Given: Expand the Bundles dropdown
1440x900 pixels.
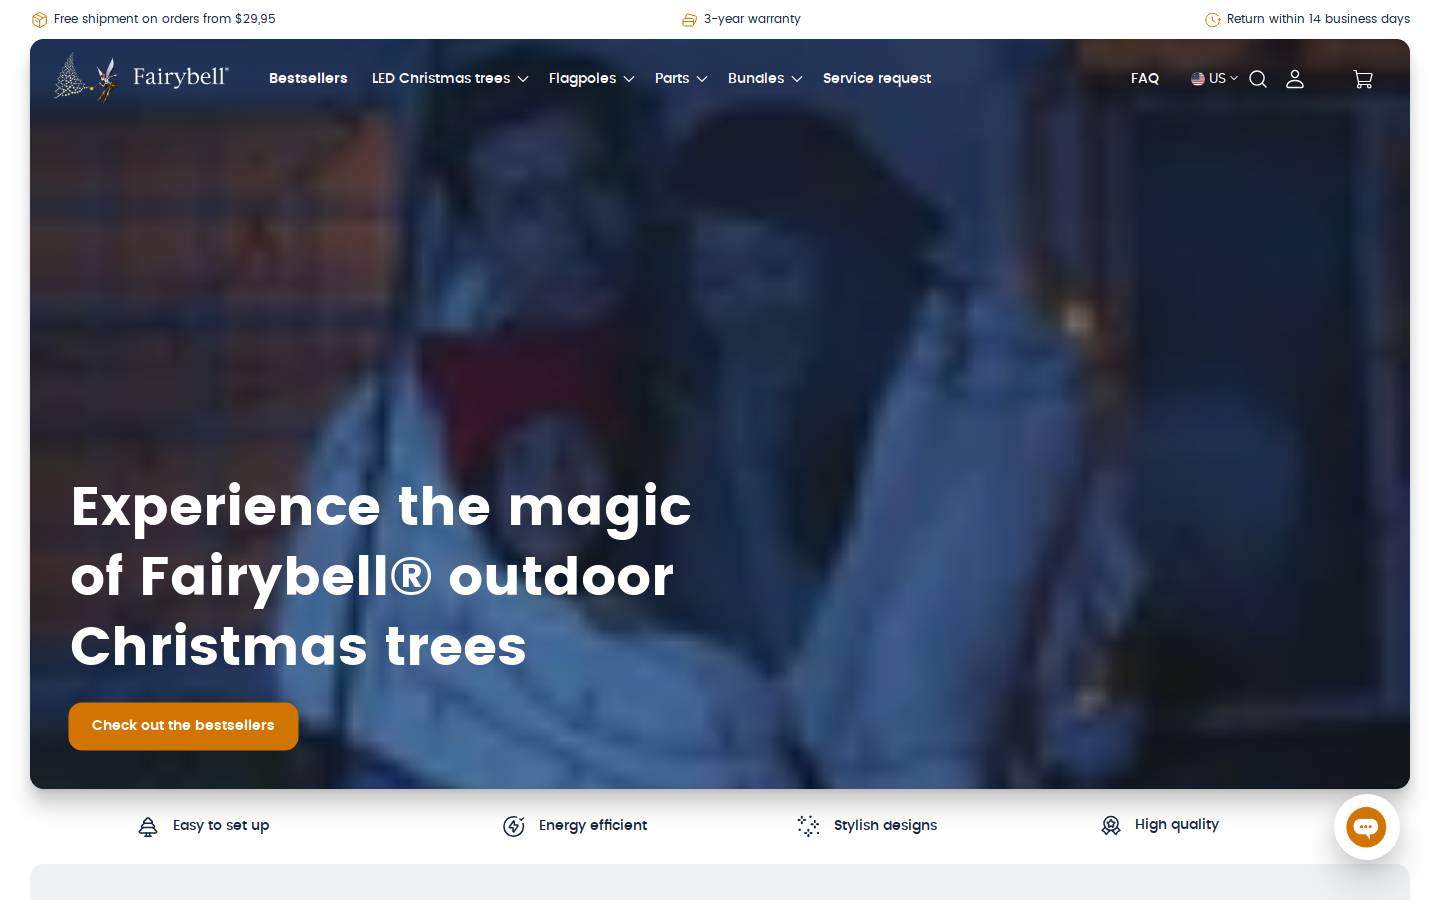Looking at the screenshot, I should (x=765, y=78).
